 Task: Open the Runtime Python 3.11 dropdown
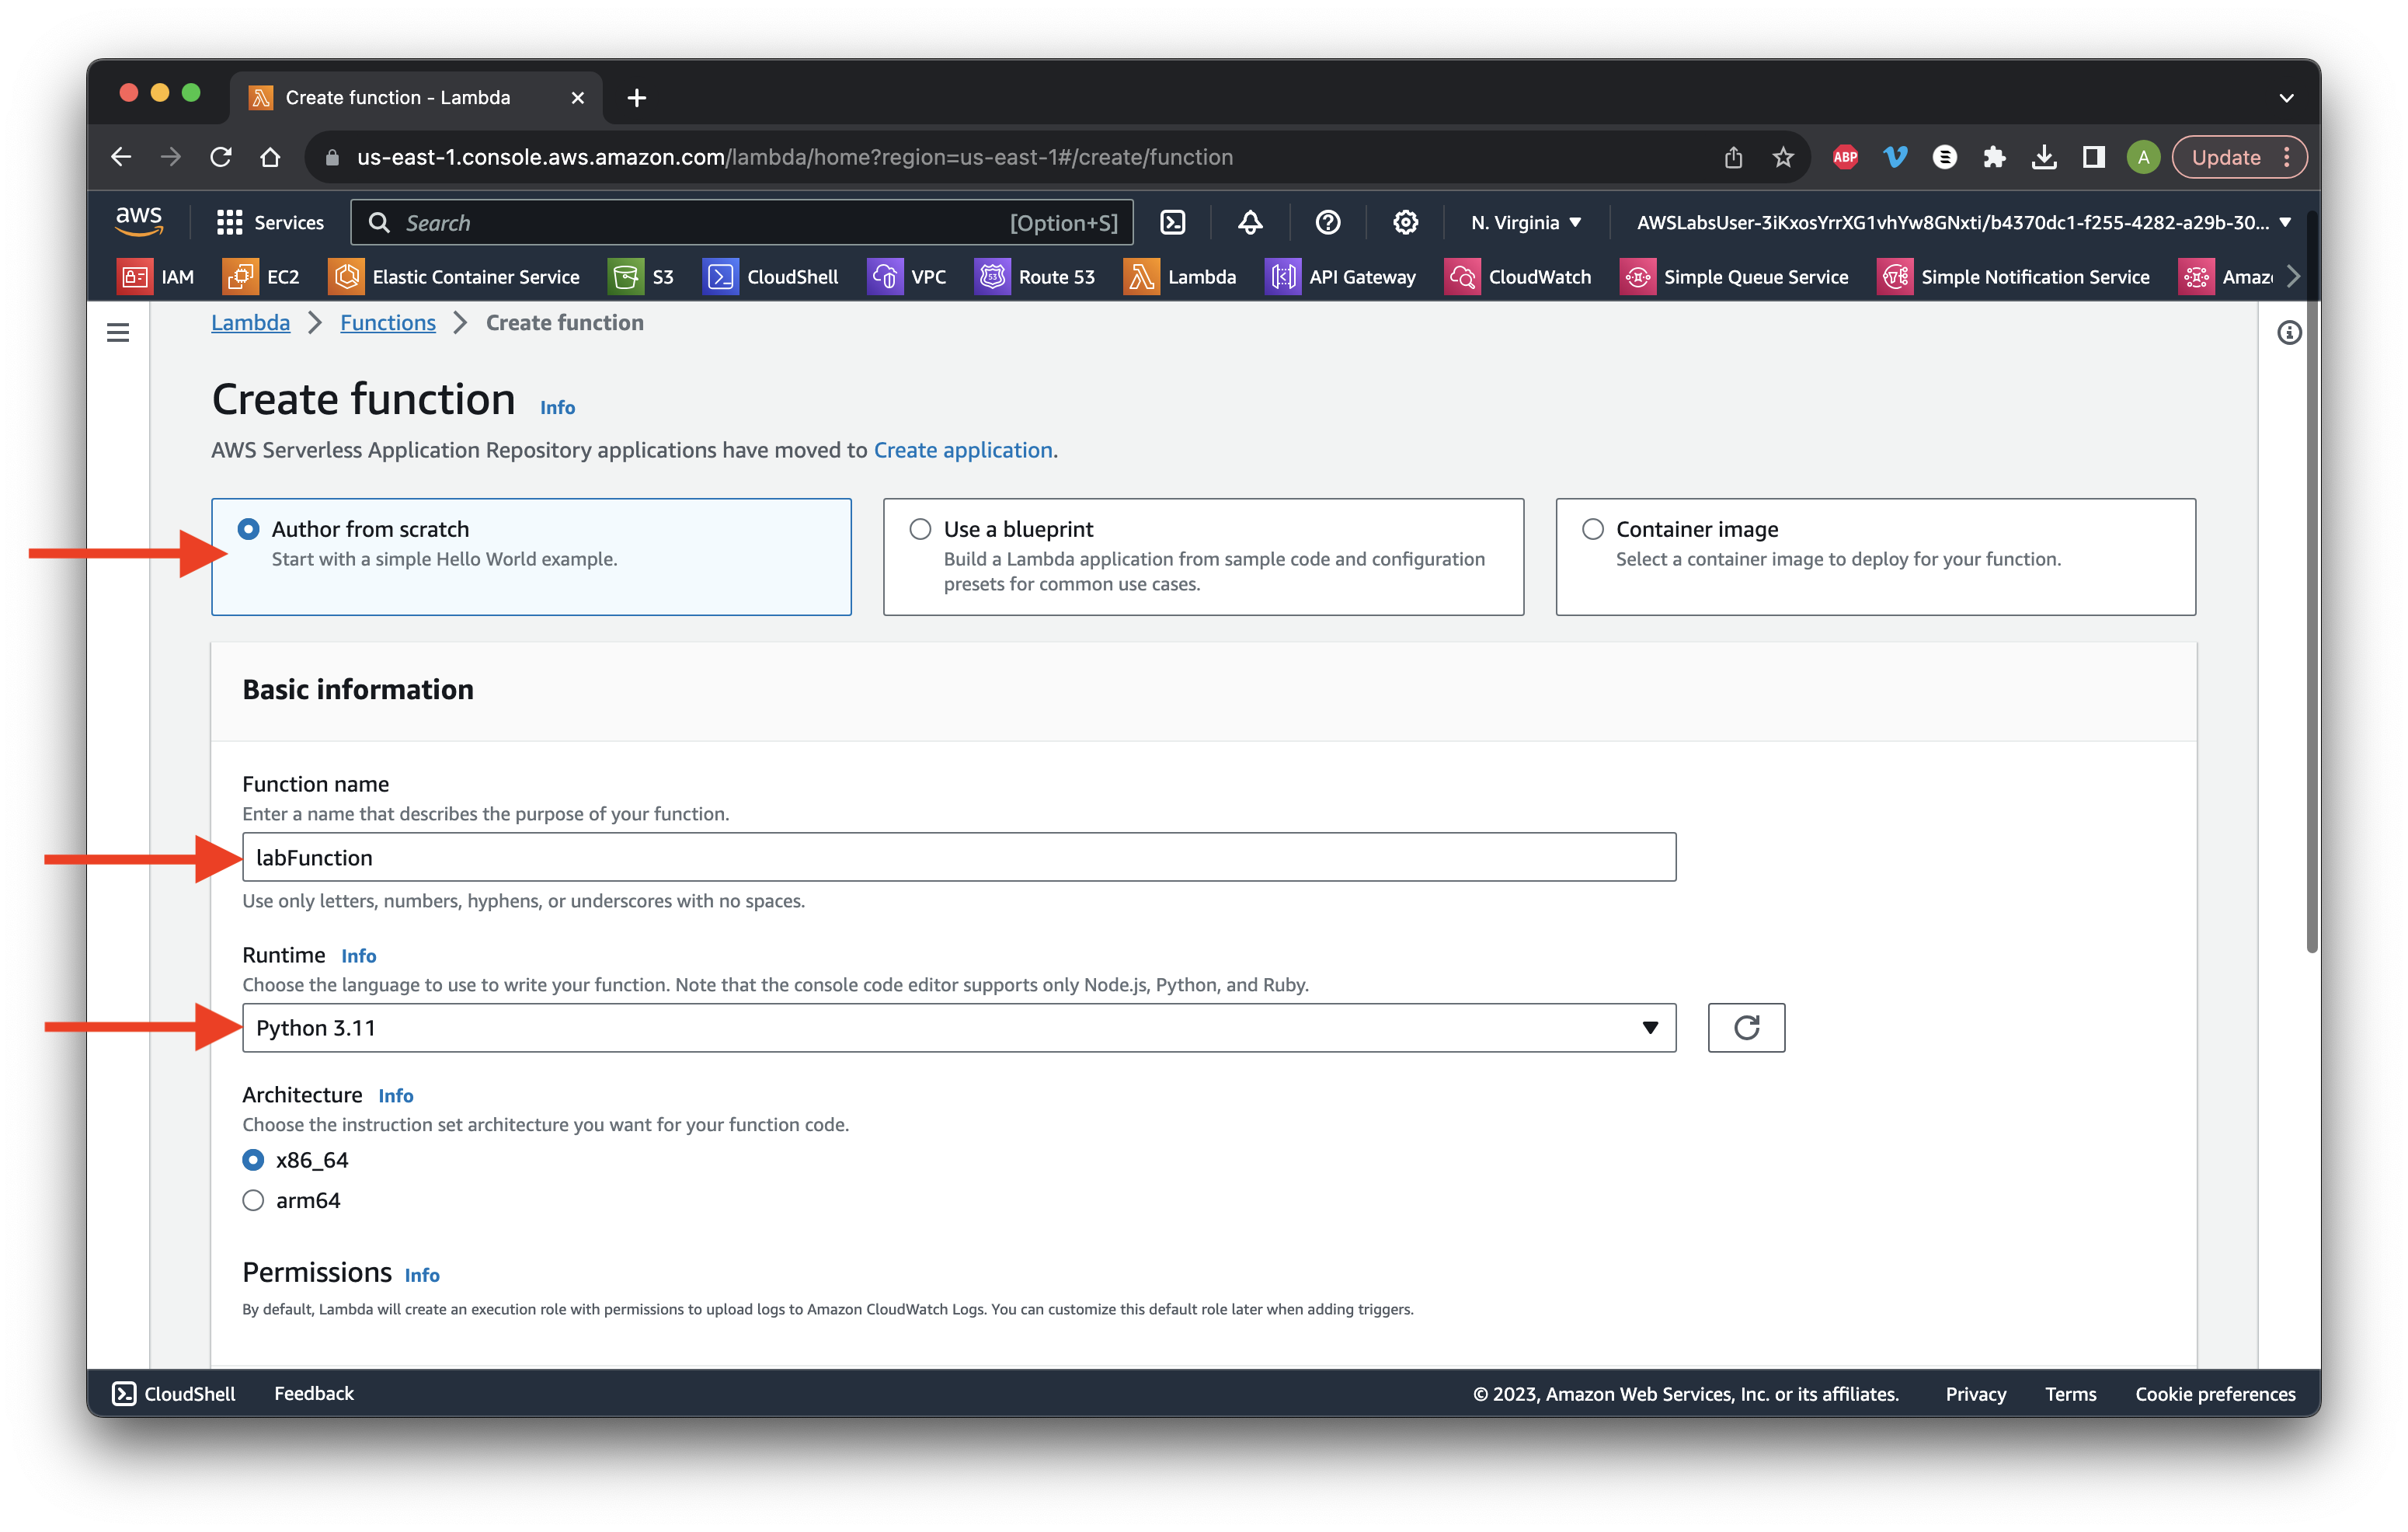[958, 1027]
